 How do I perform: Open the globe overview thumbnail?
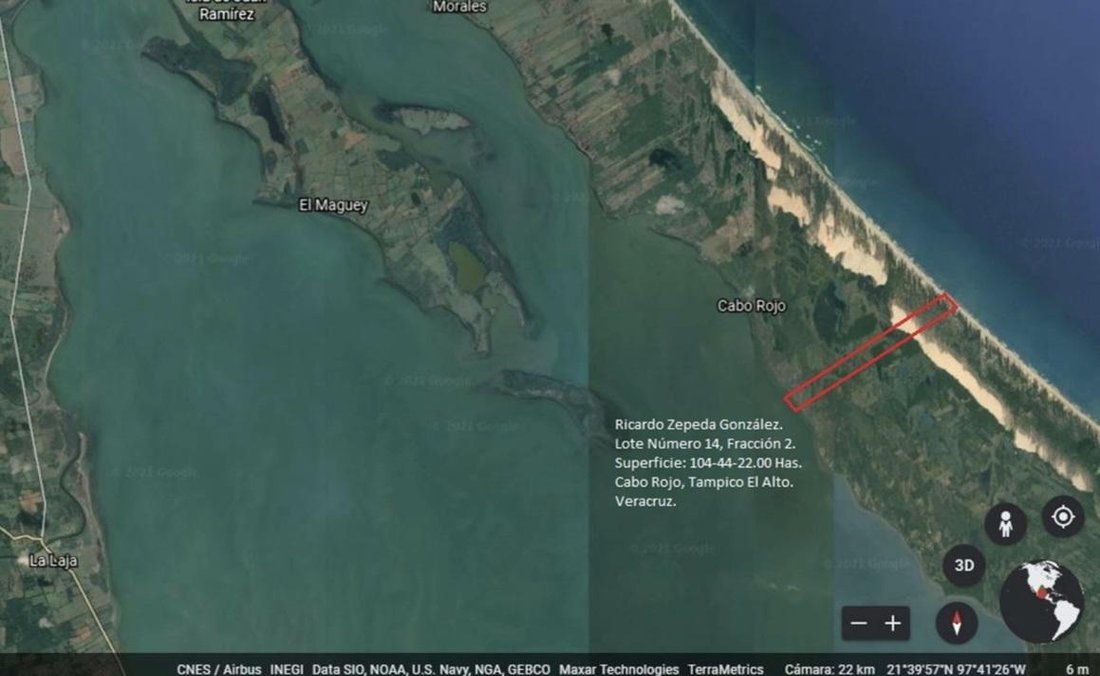click(x=1041, y=602)
